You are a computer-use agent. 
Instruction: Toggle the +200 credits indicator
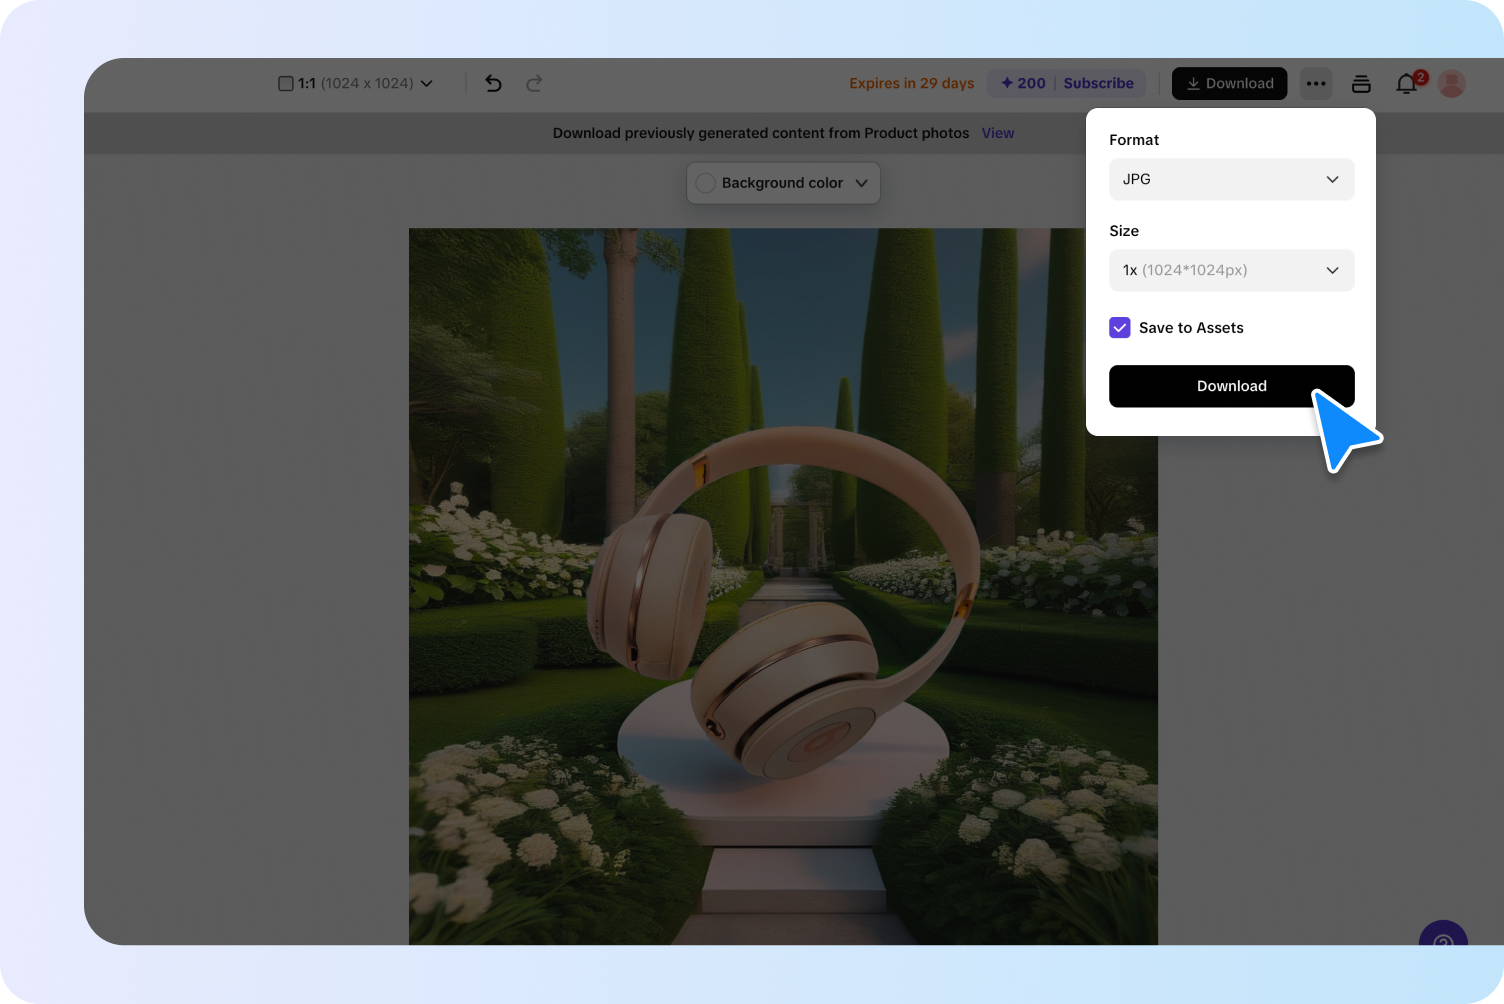pyautogui.click(x=1021, y=83)
